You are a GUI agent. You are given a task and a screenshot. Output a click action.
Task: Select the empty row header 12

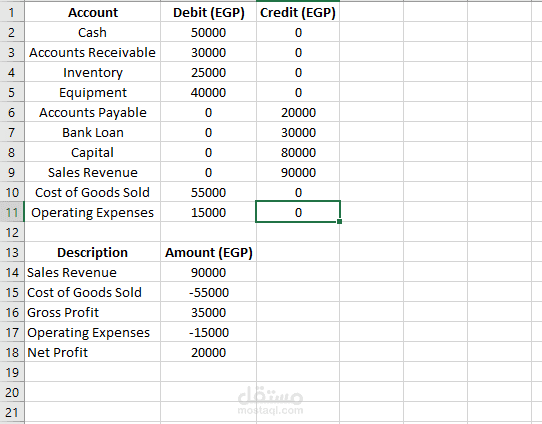coord(12,232)
